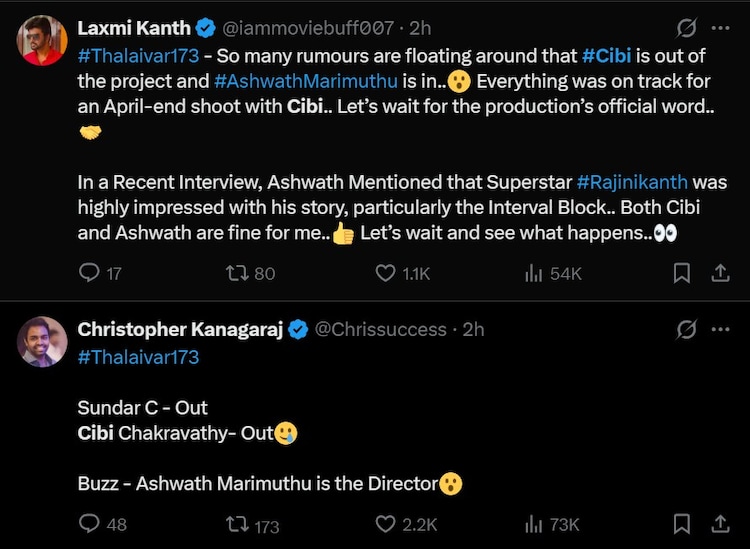750x549 pixels.
Task: View analytics of Christopher Kanagaraj's tweet
Action: [x=534, y=523]
